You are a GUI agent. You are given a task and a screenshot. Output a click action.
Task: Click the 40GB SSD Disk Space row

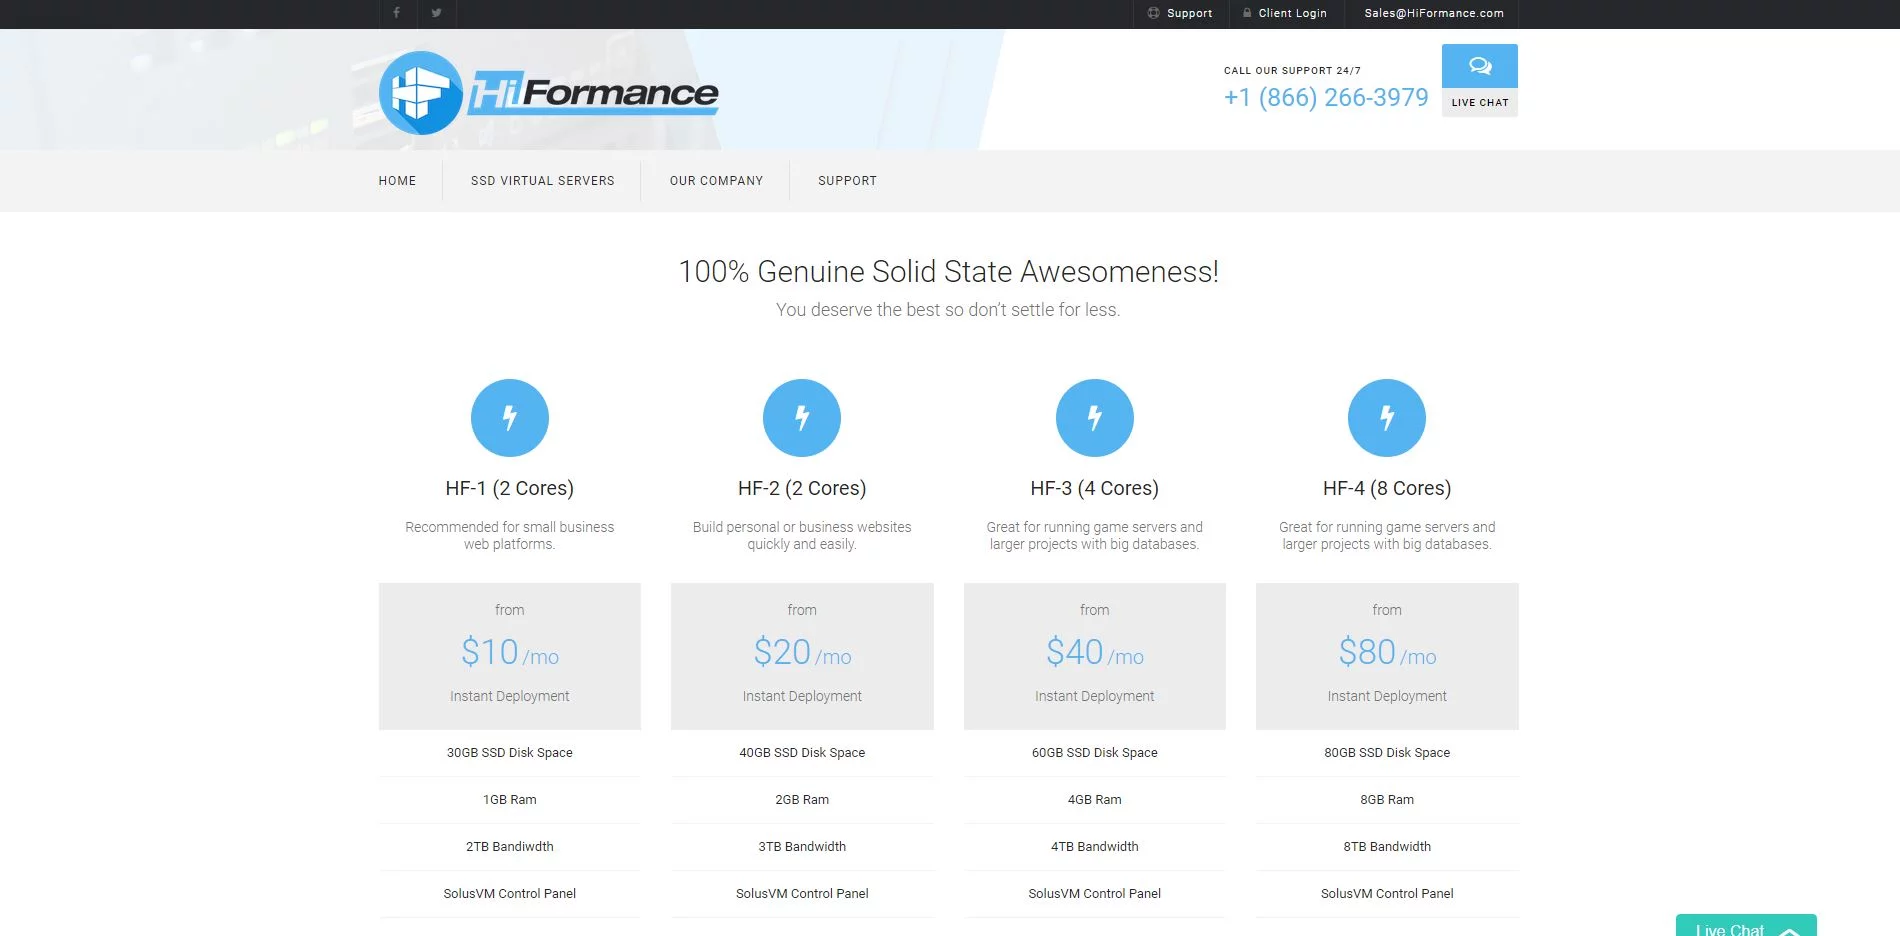tap(802, 753)
